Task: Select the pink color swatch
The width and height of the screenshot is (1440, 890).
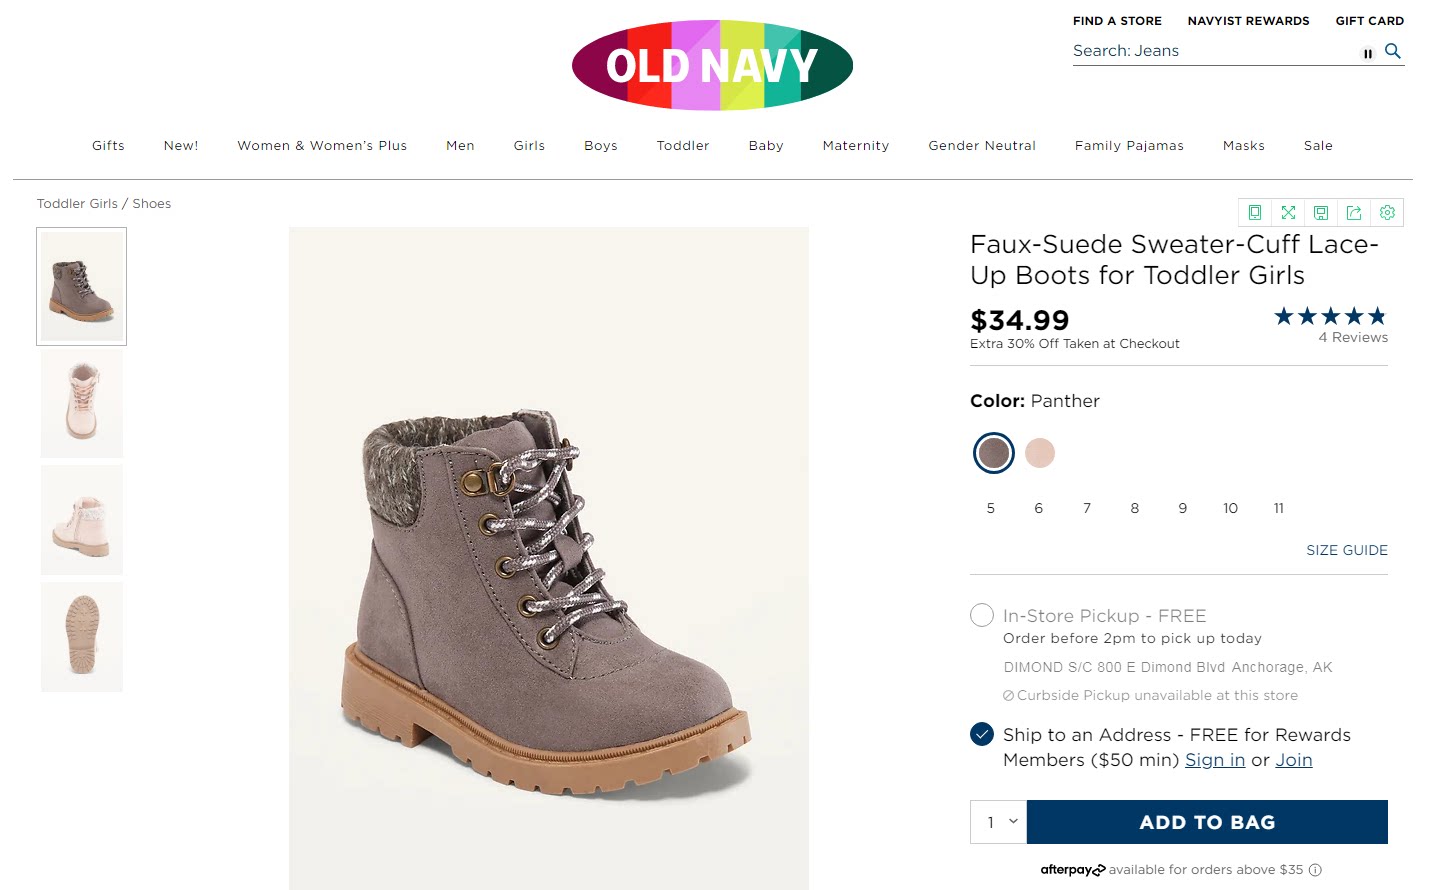Action: pos(1040,453)
